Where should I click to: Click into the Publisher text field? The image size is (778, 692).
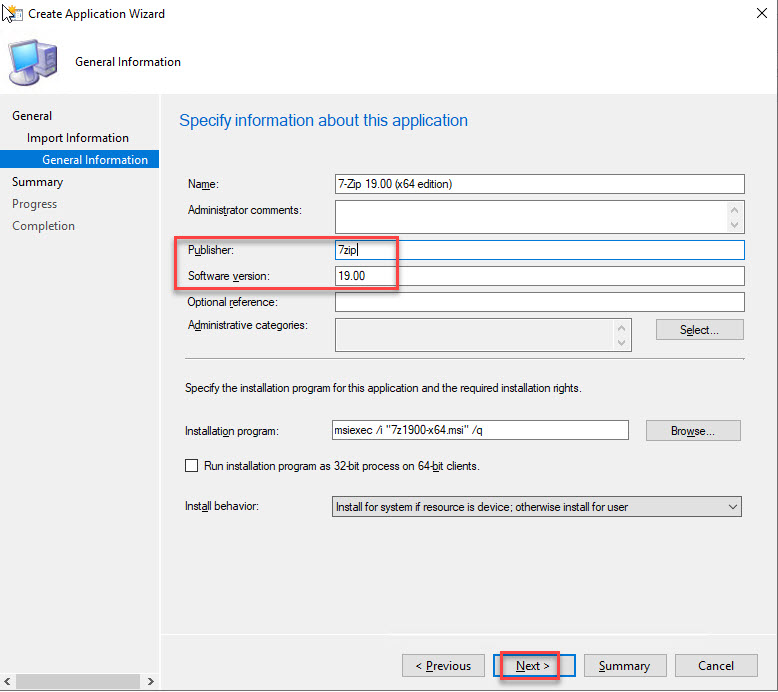[540, 250]
